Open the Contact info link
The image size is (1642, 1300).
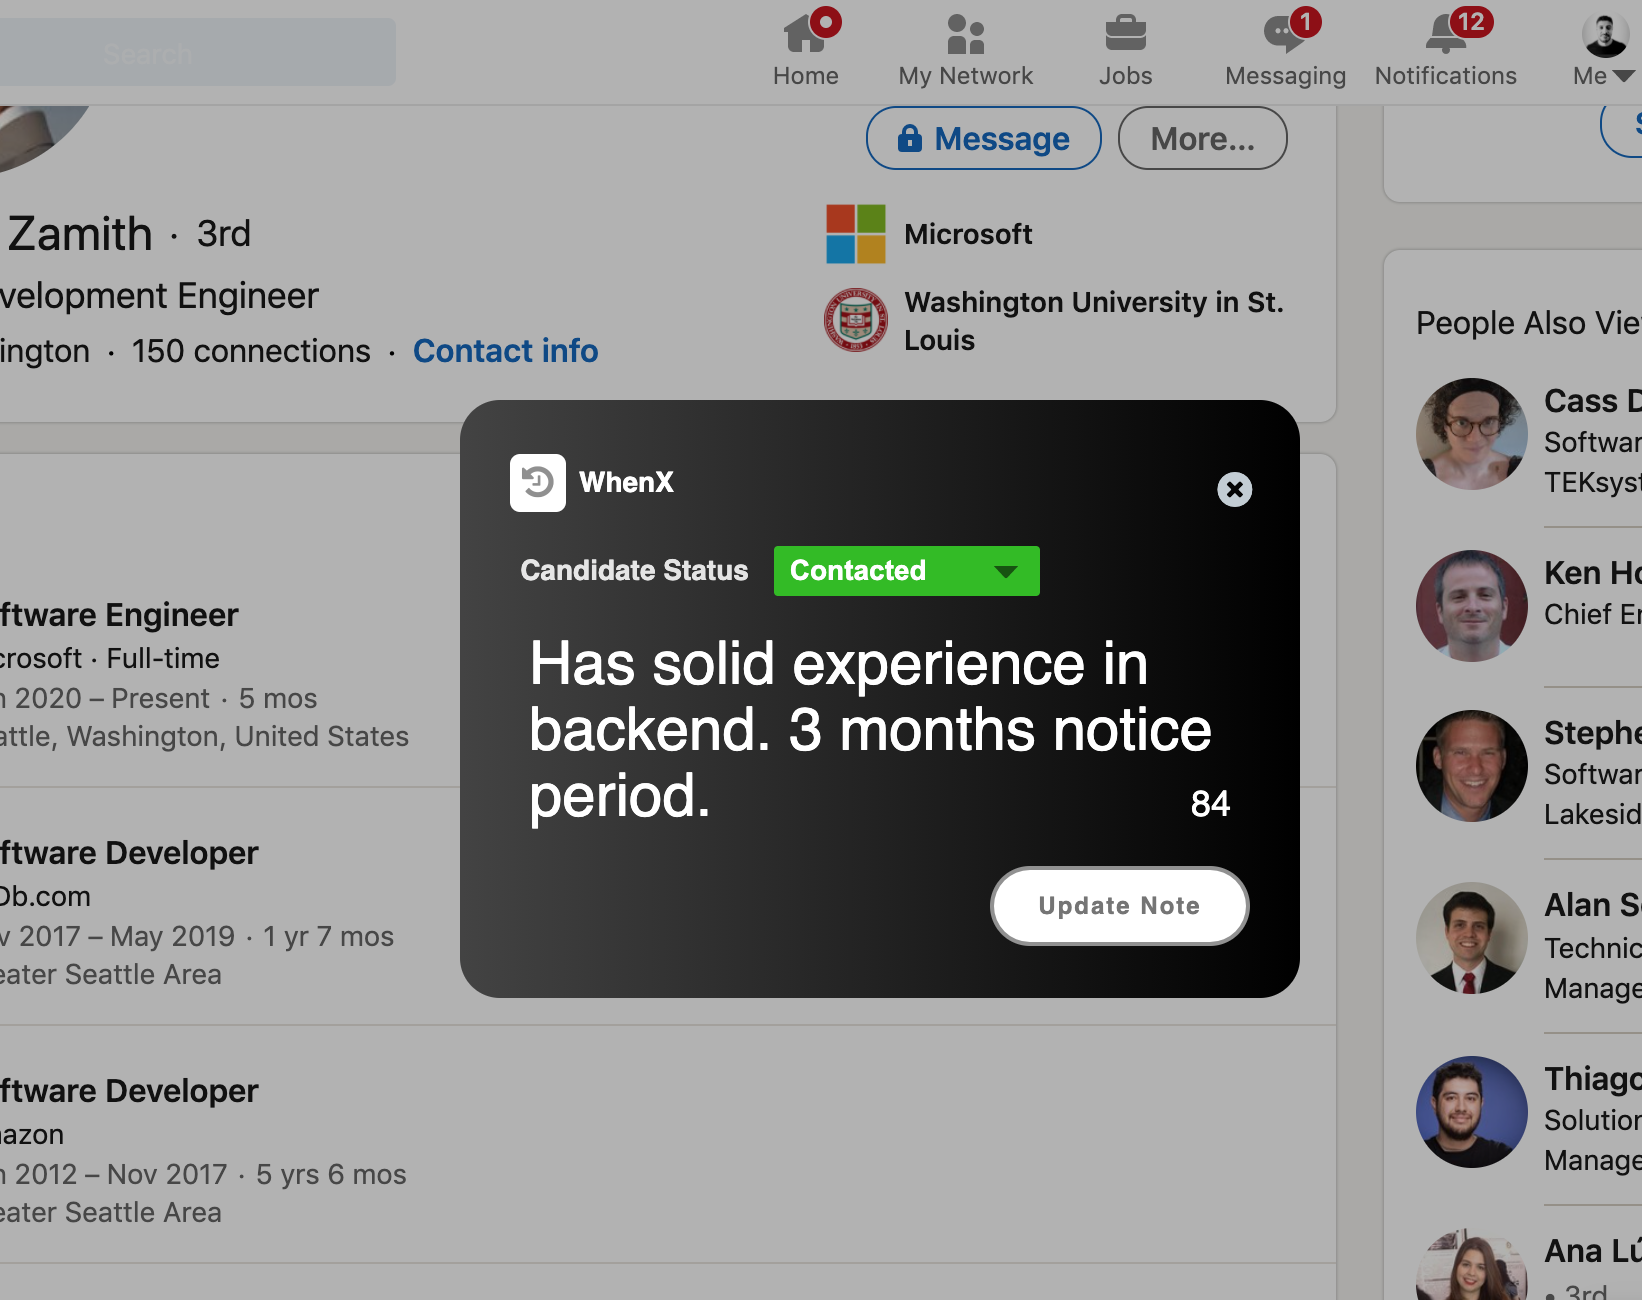(506, 351)
